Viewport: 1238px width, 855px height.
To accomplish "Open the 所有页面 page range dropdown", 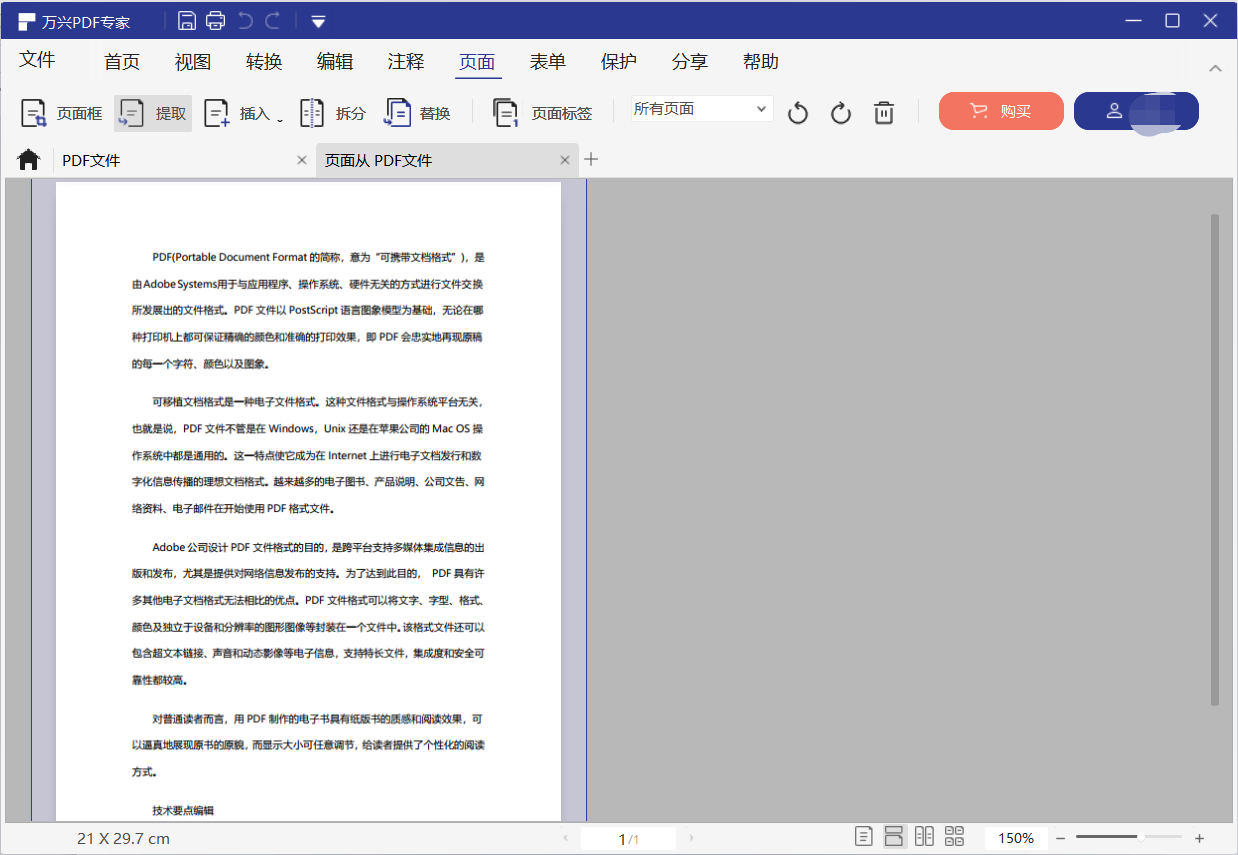I will click(701, 109).
